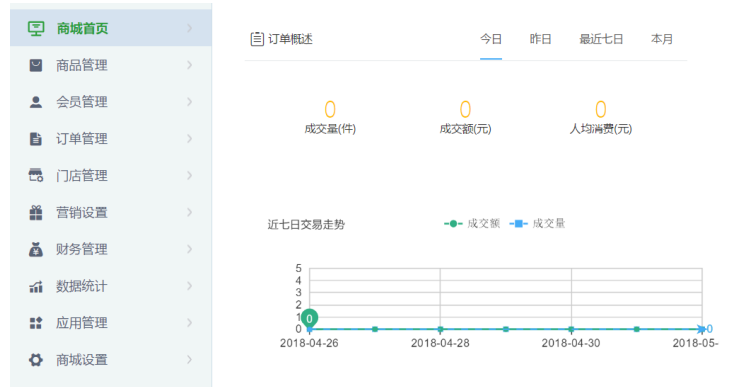Click the 人均消费(元) value 0
Viewport: 730px width, 387px height.
(601, 109)
